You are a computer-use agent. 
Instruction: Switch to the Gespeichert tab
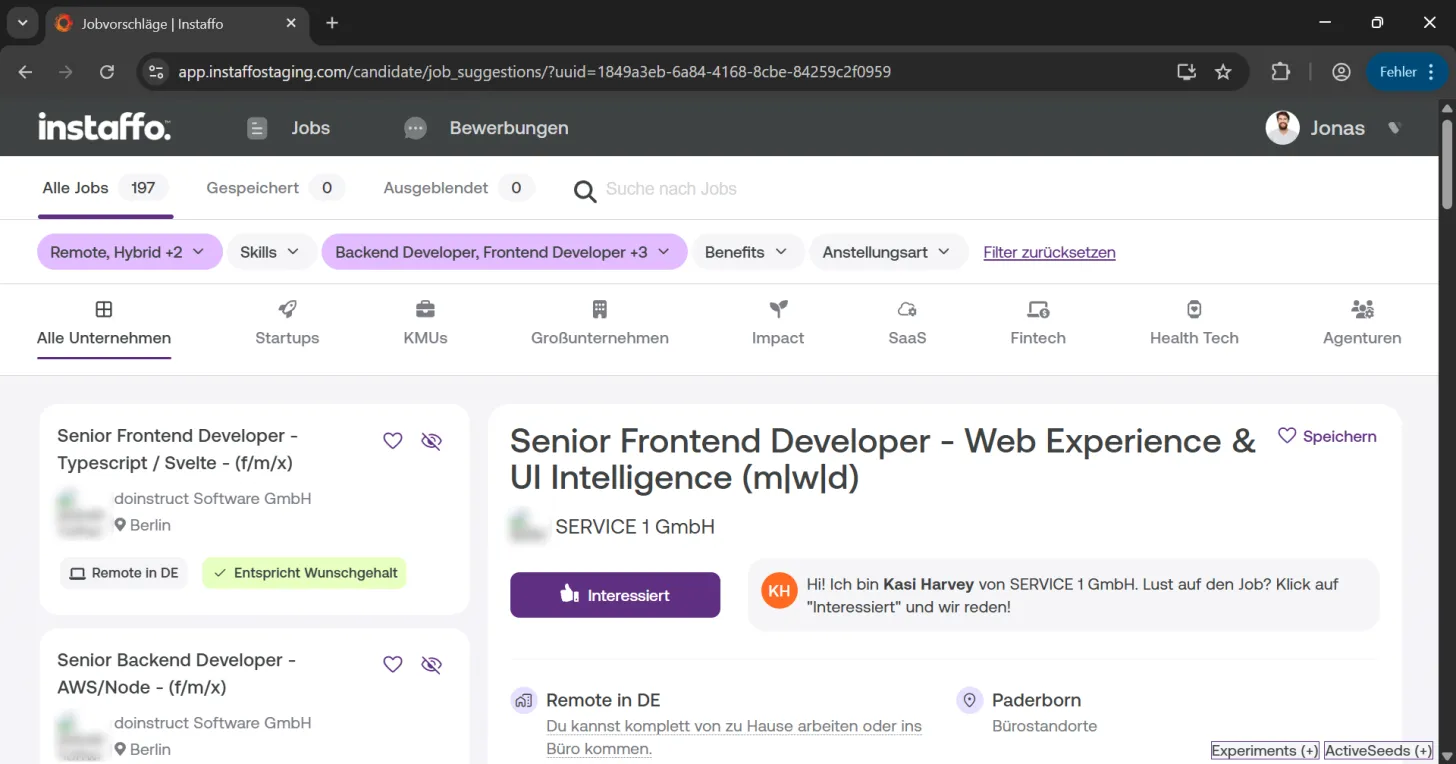pyautogui.click(x=275, y=188)
